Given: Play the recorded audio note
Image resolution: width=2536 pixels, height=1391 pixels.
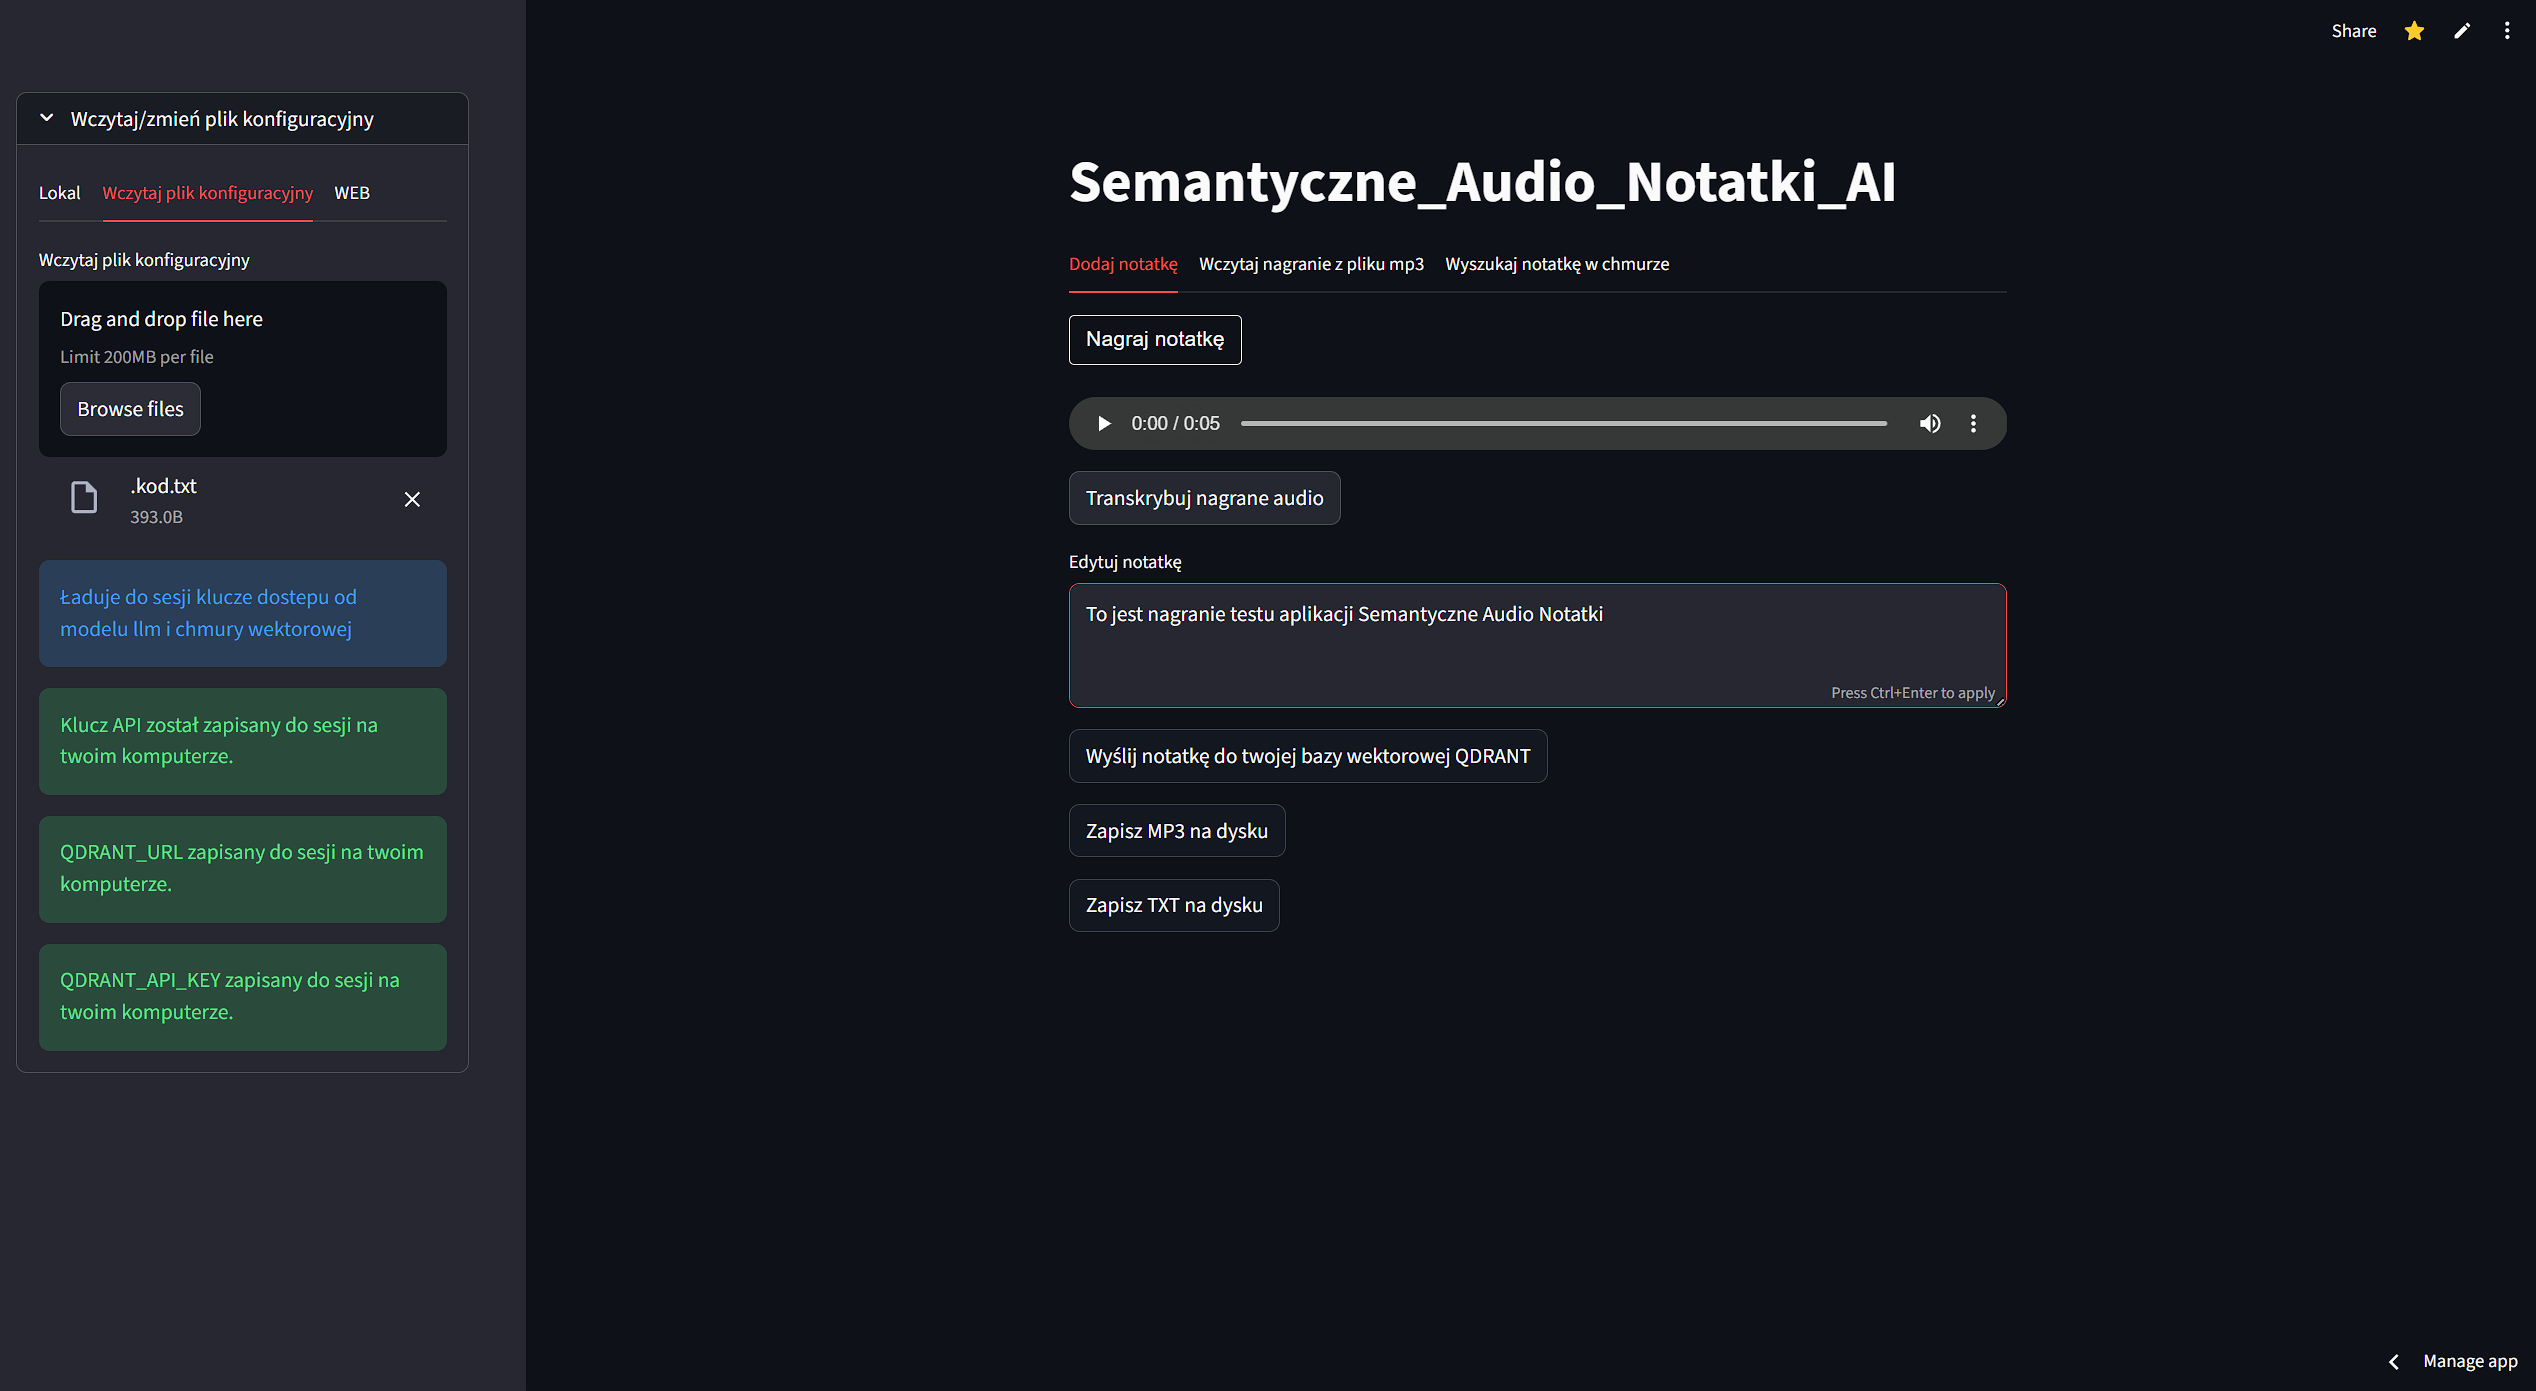Looking at the screenshot, I should pyautogui.click(x=1104, y=424).
